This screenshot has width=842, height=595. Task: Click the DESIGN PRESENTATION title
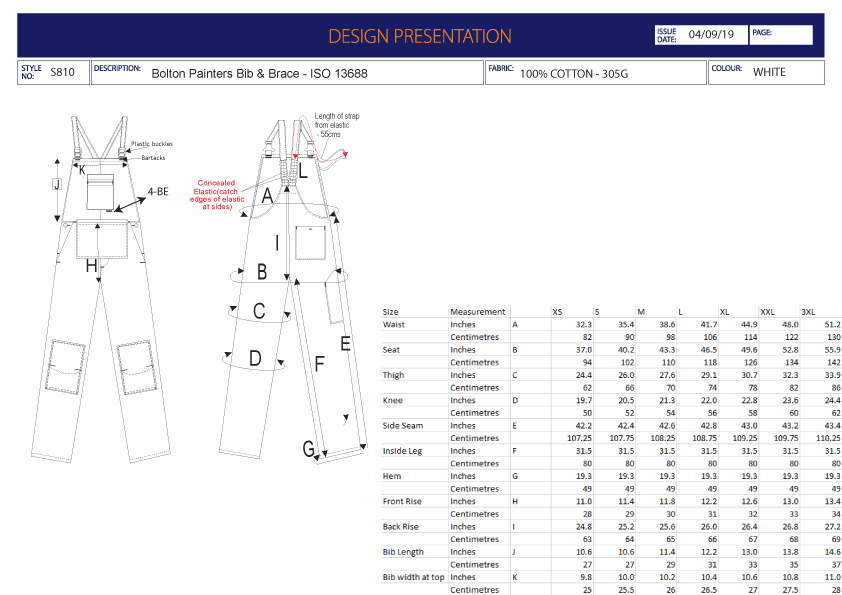(419, 36)
